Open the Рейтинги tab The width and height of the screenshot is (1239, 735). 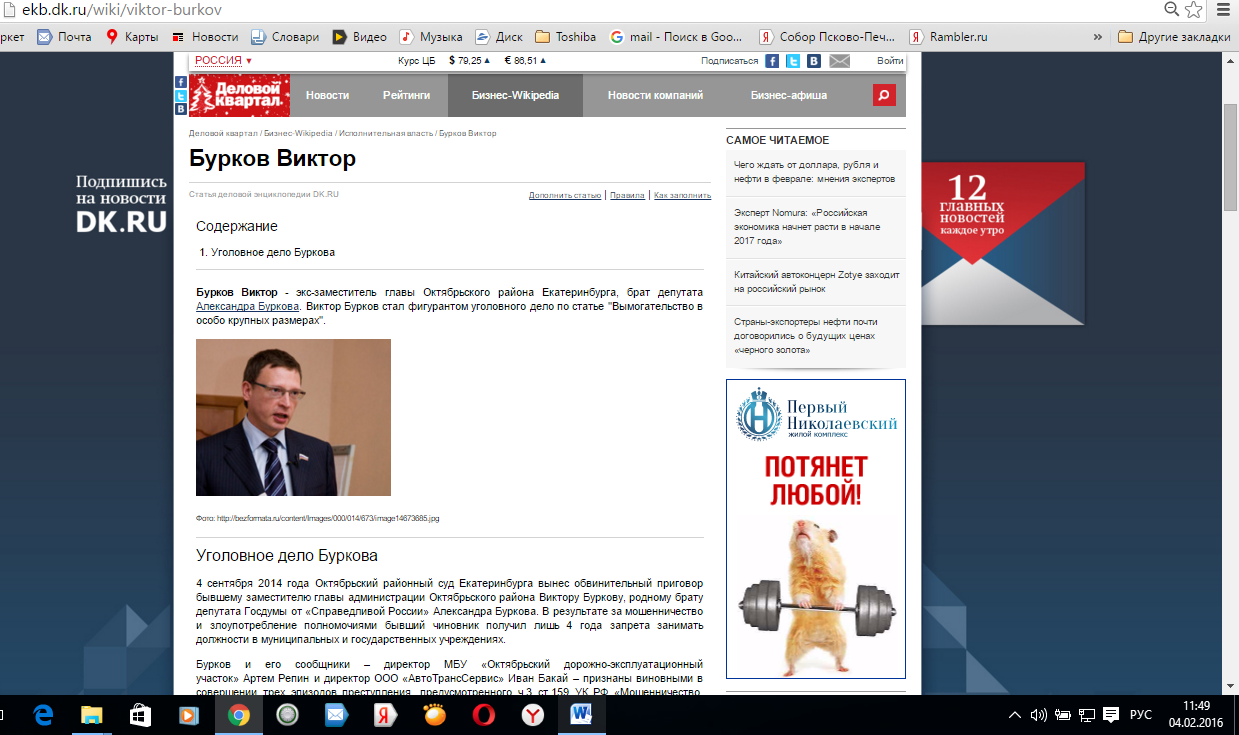click(406, 95)
